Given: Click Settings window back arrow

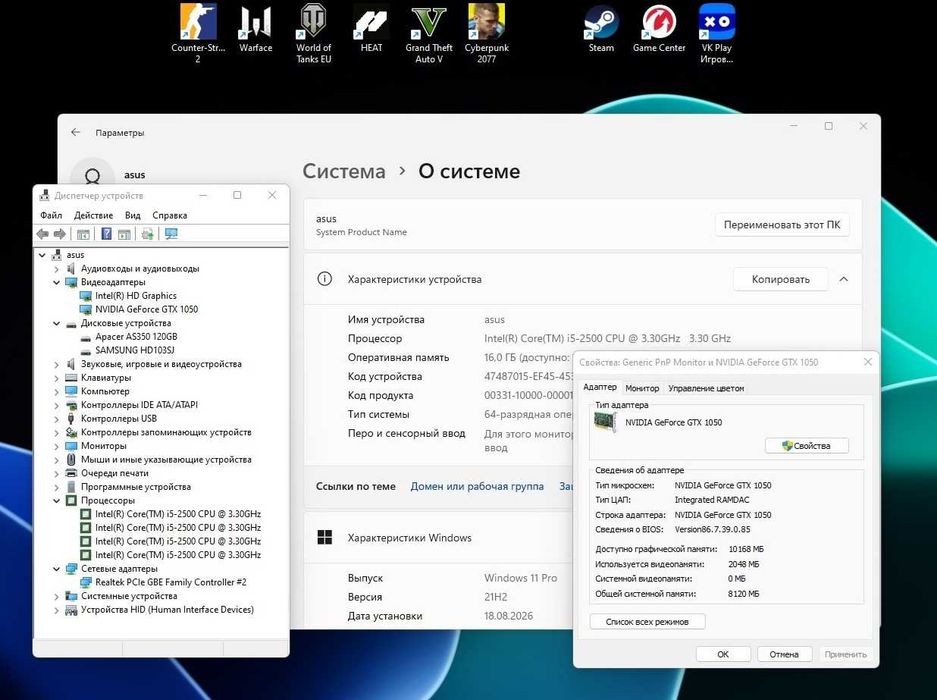Looking at the screenshot, I should [x=75, y=132].
